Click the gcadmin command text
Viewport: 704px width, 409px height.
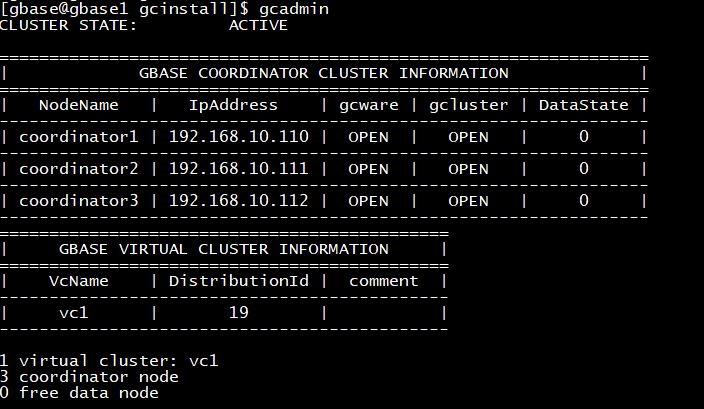[294, 9]
